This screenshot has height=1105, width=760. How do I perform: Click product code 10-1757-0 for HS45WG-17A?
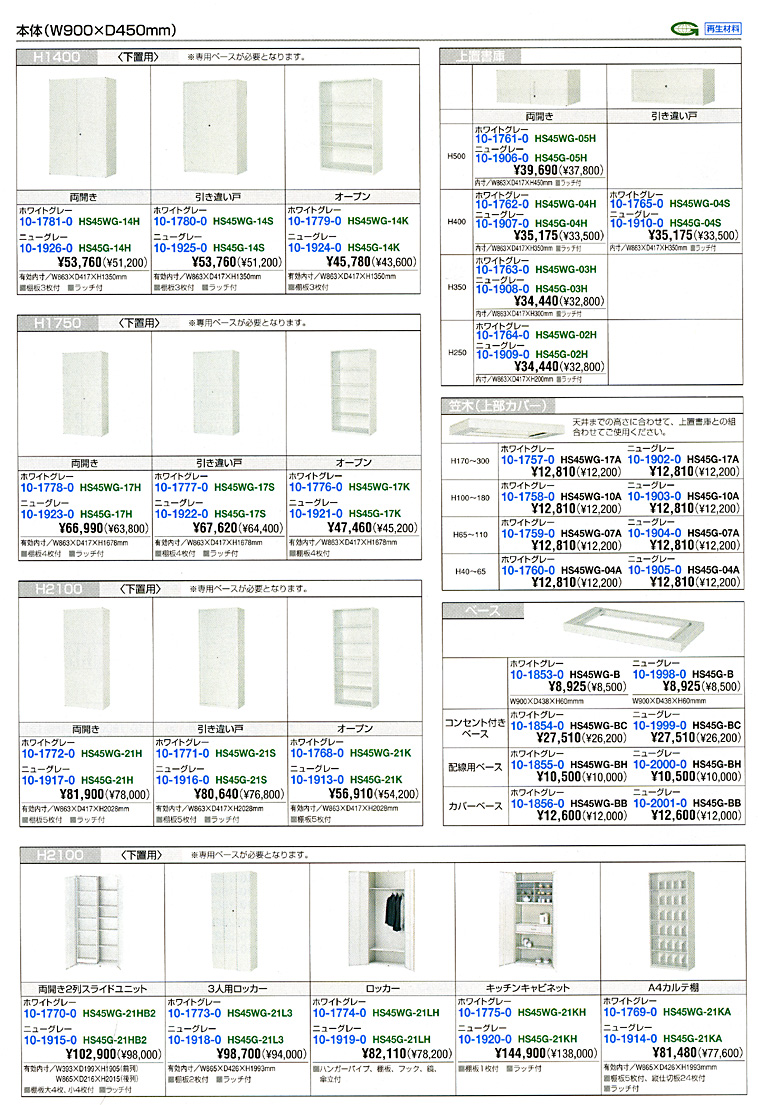click(x=527, y=459)
